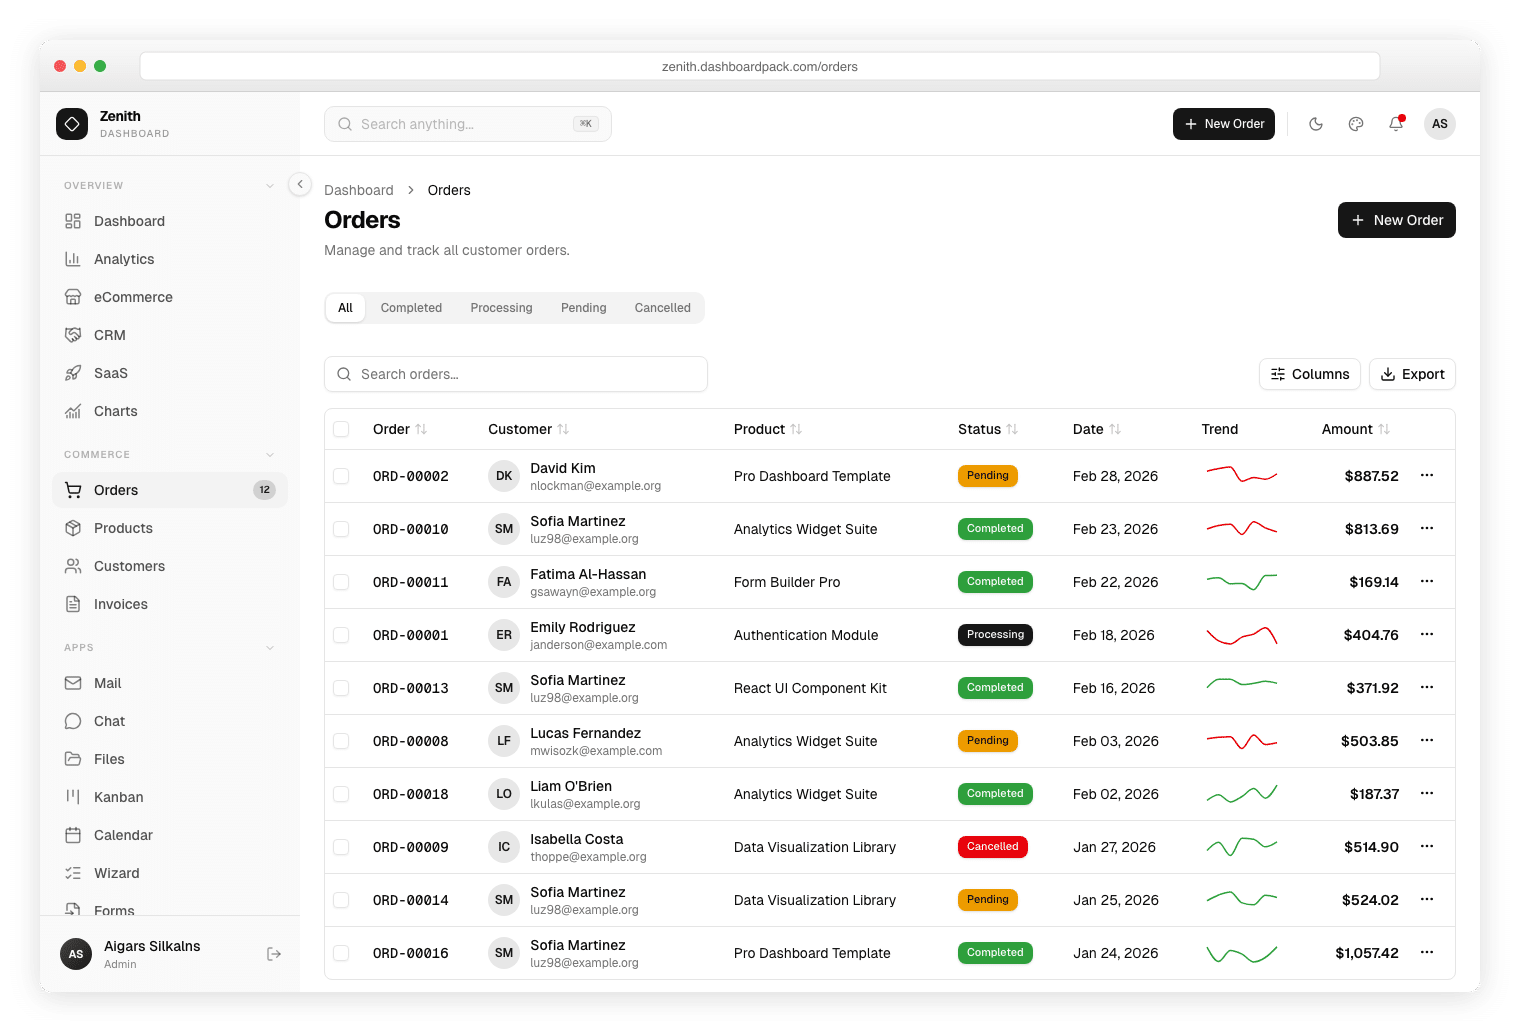Screen dimensions: 1520x1032
Task: Open the Processing orders tab
Action: (501, 307)
